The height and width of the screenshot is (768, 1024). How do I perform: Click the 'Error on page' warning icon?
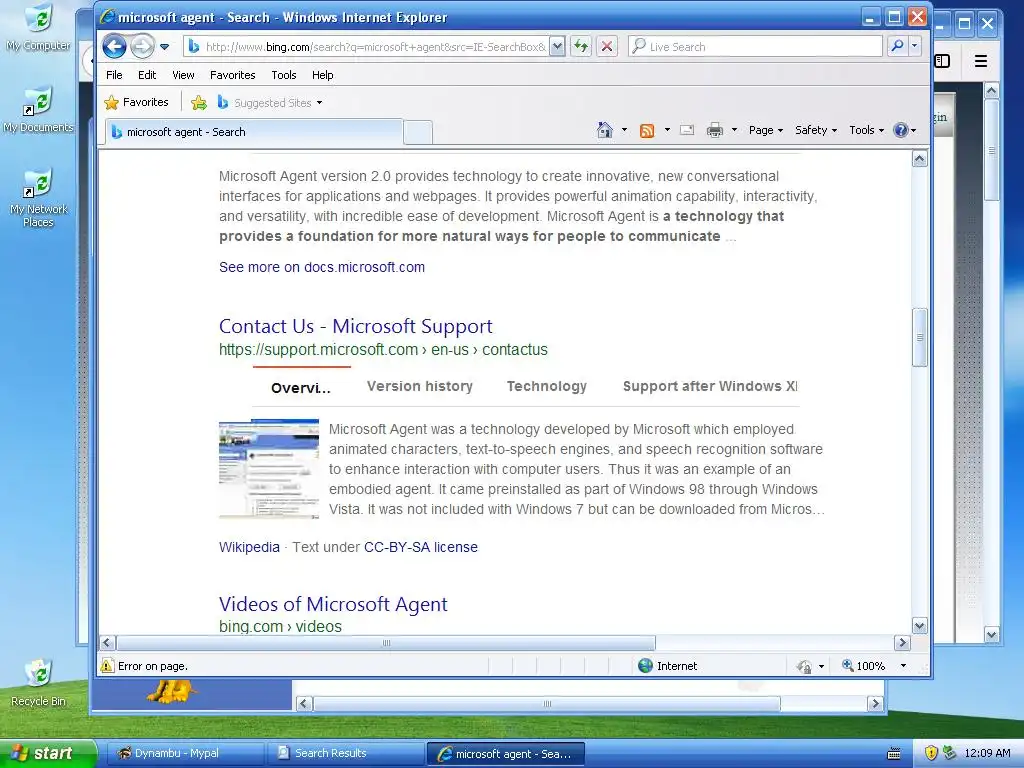click(x=107, y=665)
